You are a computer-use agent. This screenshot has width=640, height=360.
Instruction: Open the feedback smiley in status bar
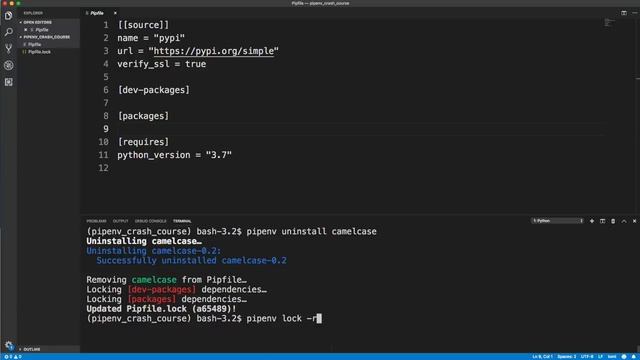624,357
